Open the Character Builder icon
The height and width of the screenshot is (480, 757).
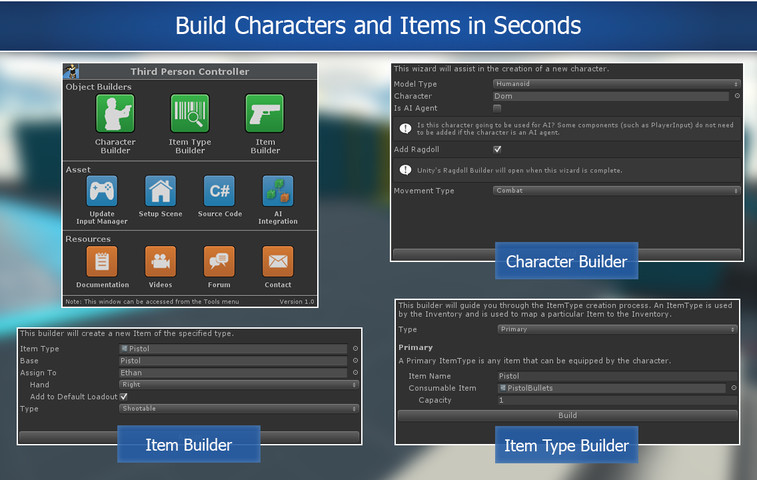tap(115, 114)
